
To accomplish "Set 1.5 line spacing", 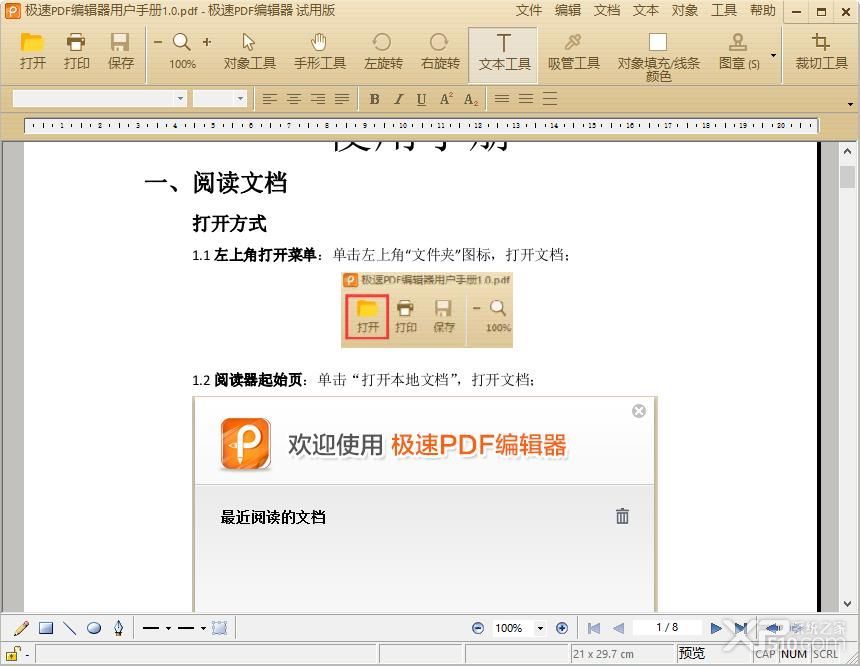I will tap(526, 99).
